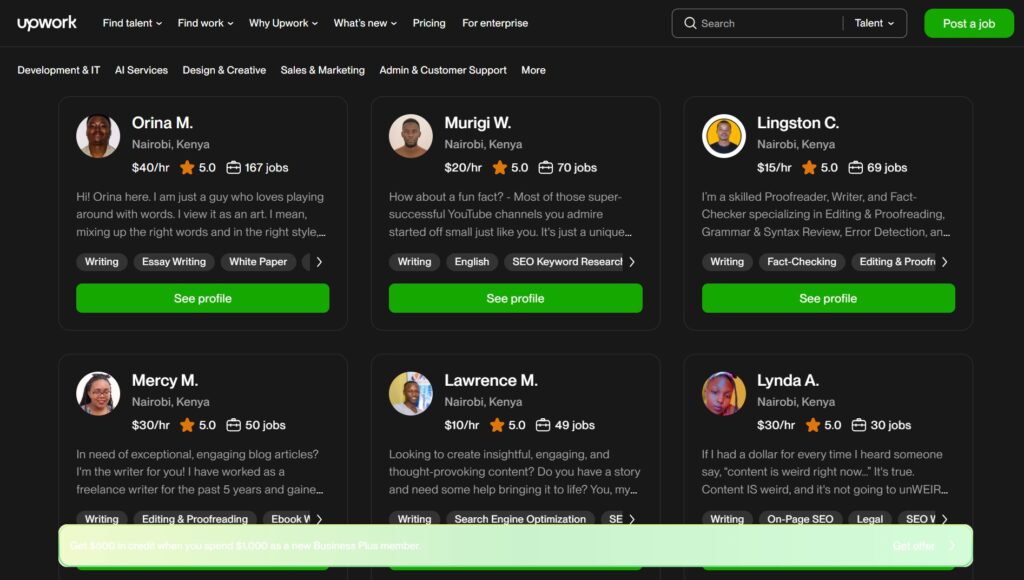This screenshot has width=1024, height=580.
Task: Click the briefcase icon showing Murigi W.'s 70 jobs
Action: click(545, 167)
